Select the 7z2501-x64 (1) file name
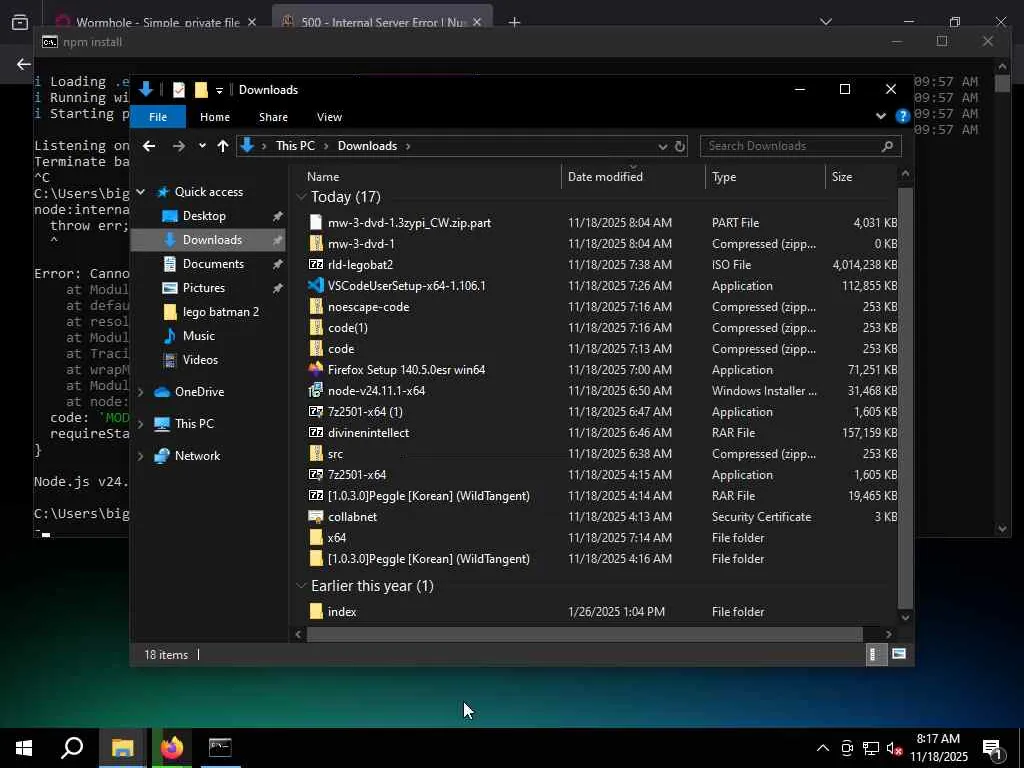Image resolution: width=1024 pixels, height=768 pixels. pos(365,412)
